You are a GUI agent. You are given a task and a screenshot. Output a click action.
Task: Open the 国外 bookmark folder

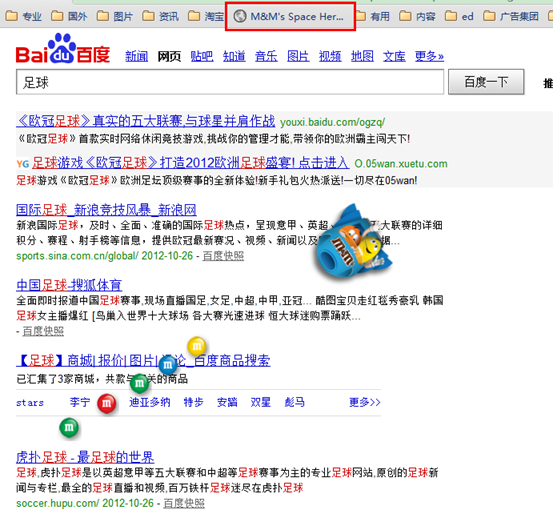pyautogui.click(x=69, y=16)
